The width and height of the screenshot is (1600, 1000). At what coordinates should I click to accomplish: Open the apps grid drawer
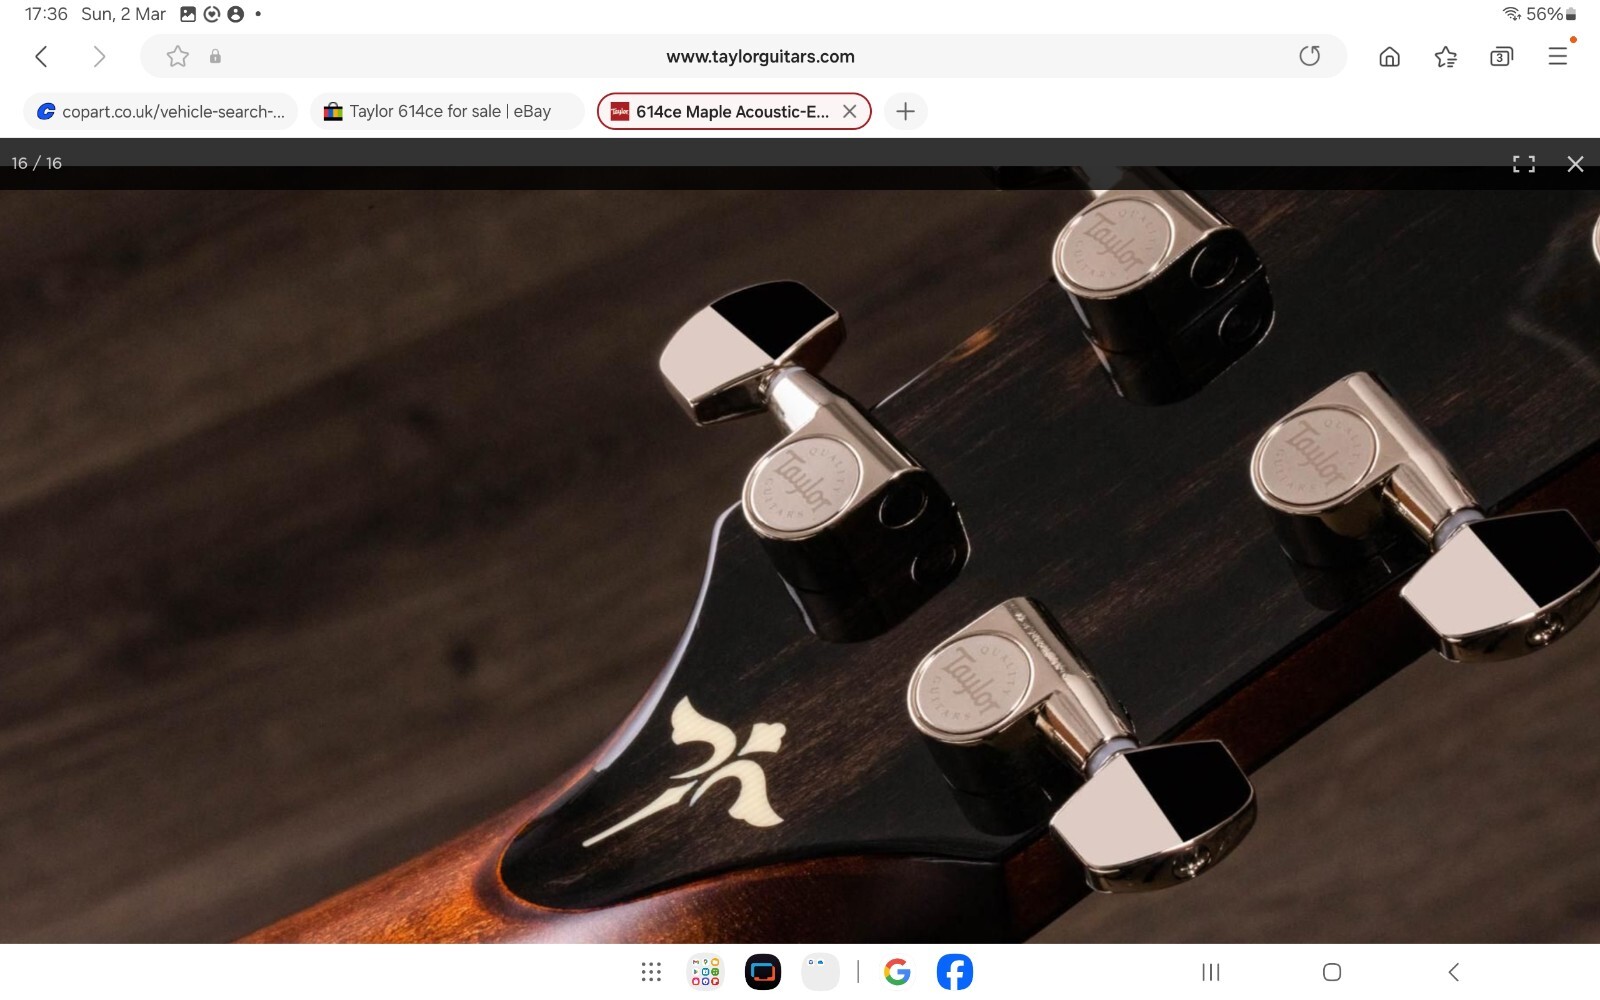pos(651,972)
